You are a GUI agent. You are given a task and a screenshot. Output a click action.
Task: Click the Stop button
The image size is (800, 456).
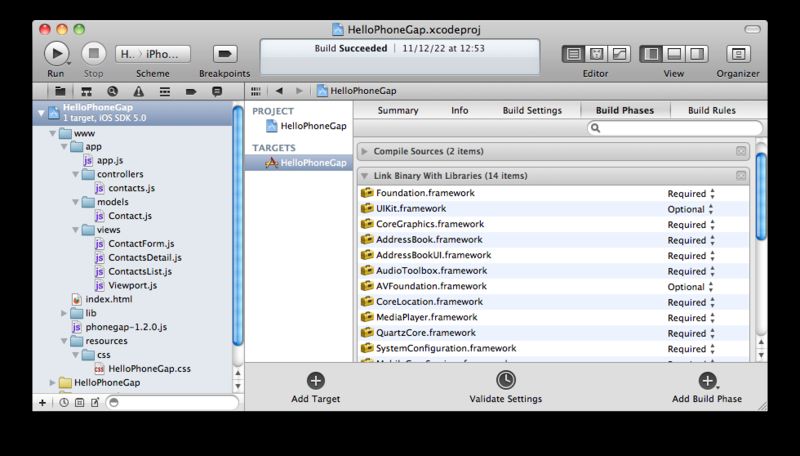coord(93,54)
